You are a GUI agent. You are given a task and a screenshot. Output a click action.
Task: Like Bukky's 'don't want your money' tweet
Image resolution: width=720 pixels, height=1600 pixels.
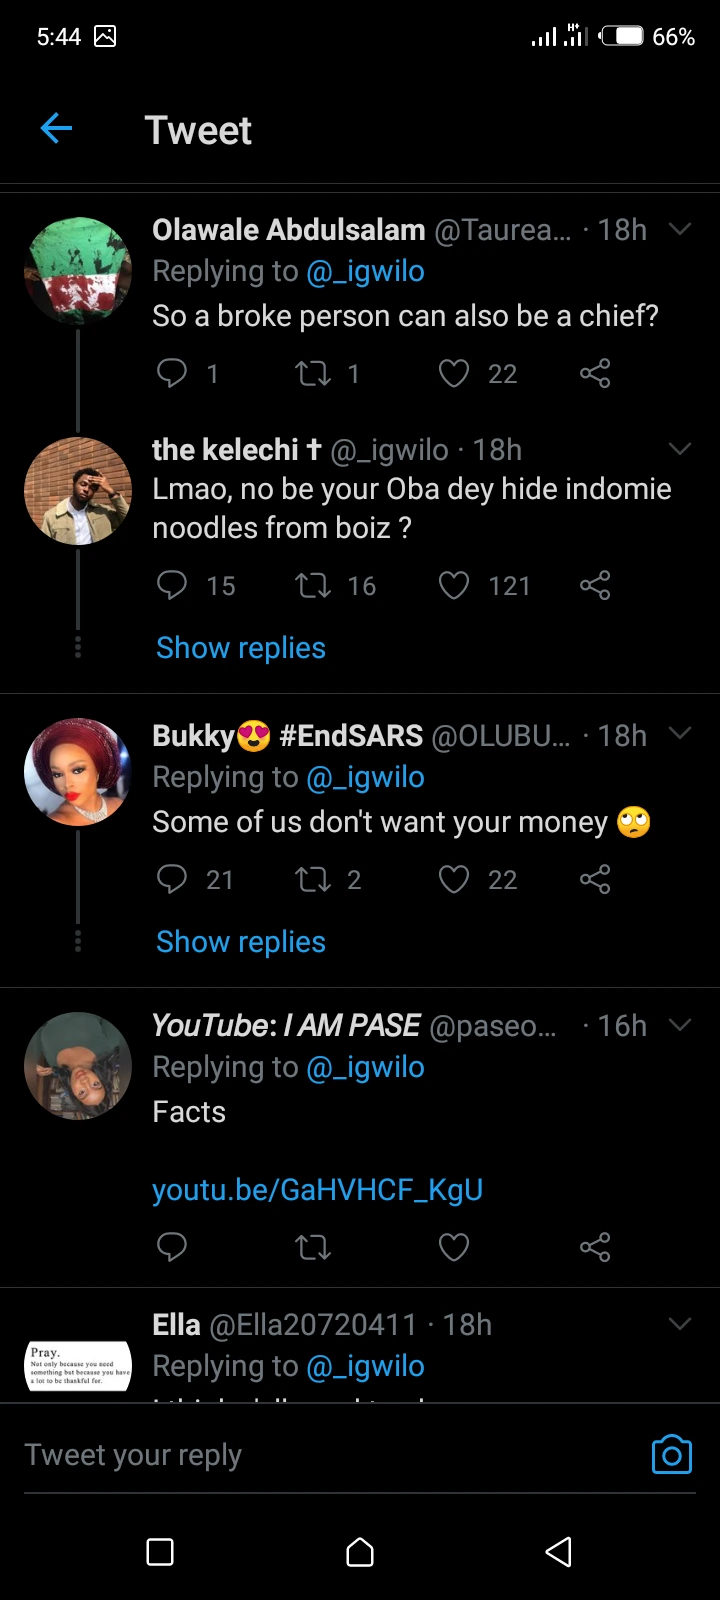point(454,880)
